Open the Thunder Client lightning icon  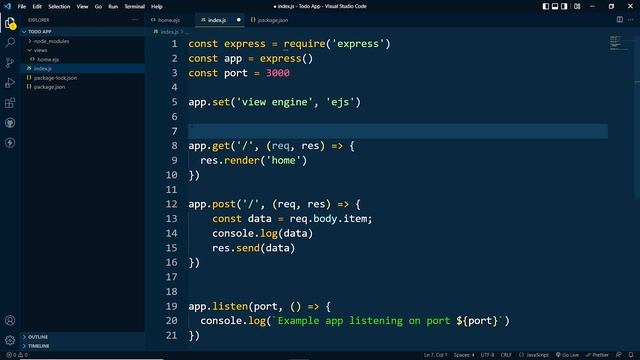10,142
